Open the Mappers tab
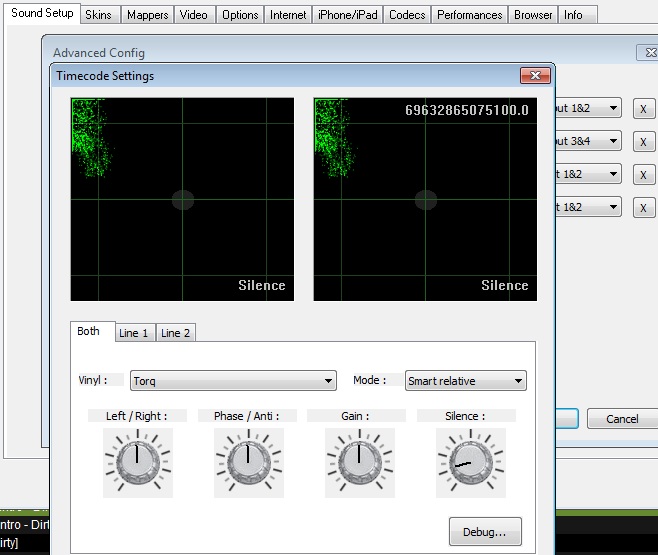Viewport: 658px width, 555px height. pyautogui.click(x=146, y=15)
